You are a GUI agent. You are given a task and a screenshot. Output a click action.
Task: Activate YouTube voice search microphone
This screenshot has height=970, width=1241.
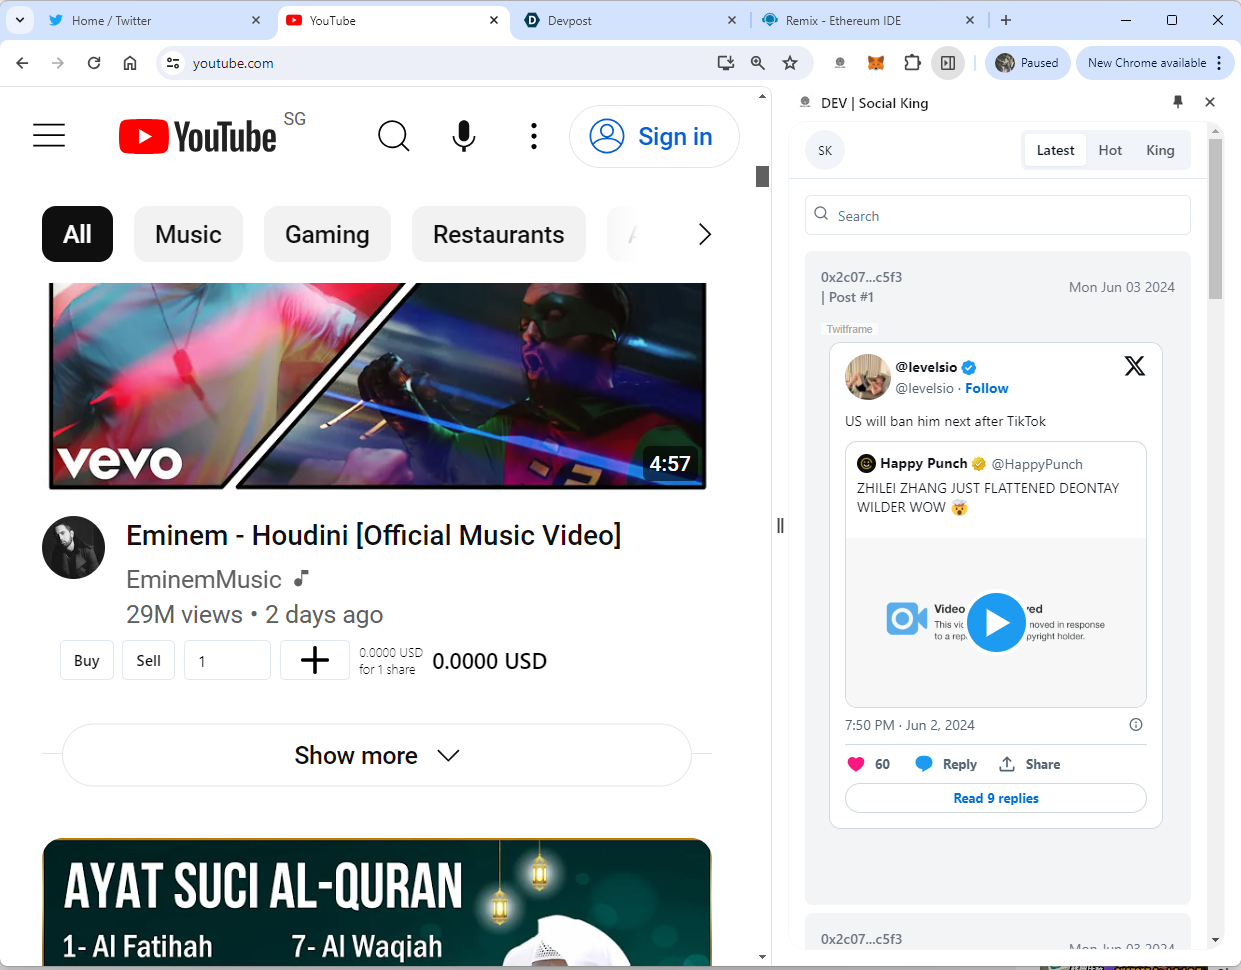463,136
